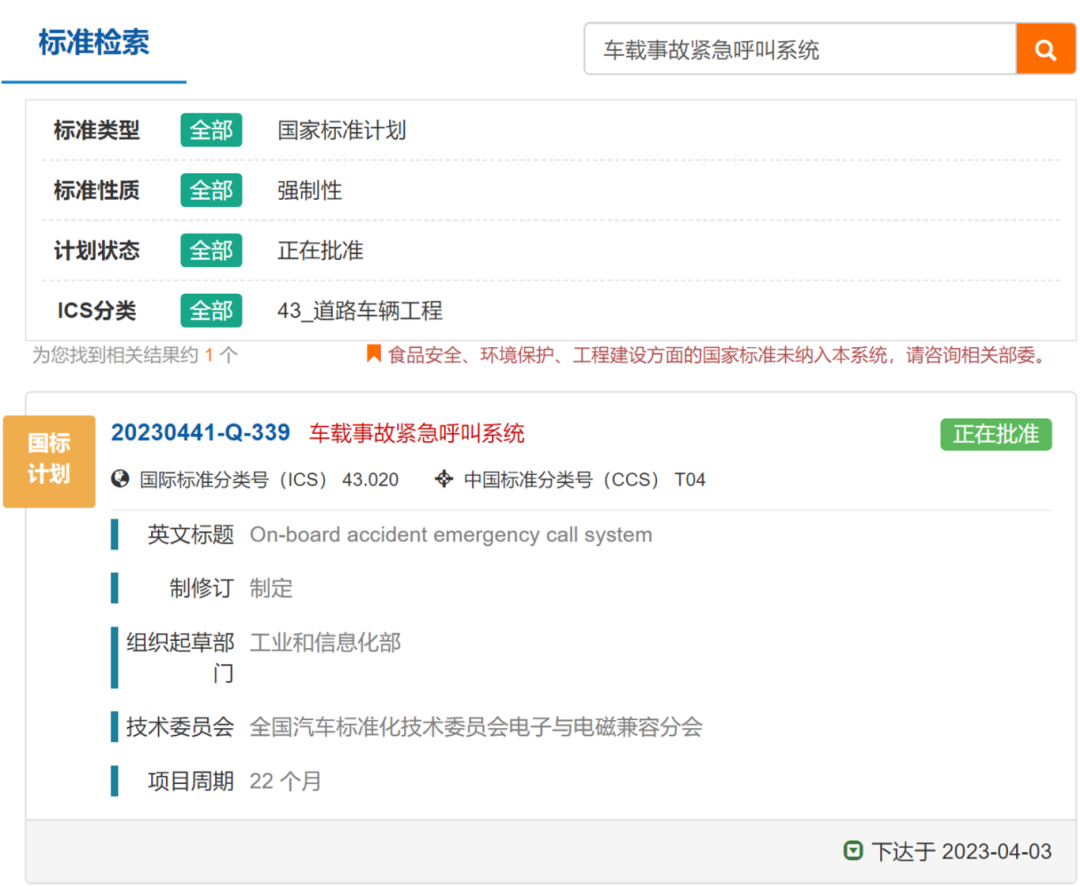This screenshot has width=1080, height=886.
Task: Click the crosshair icon beside CCS classification
Action: [x=444, y=479]
